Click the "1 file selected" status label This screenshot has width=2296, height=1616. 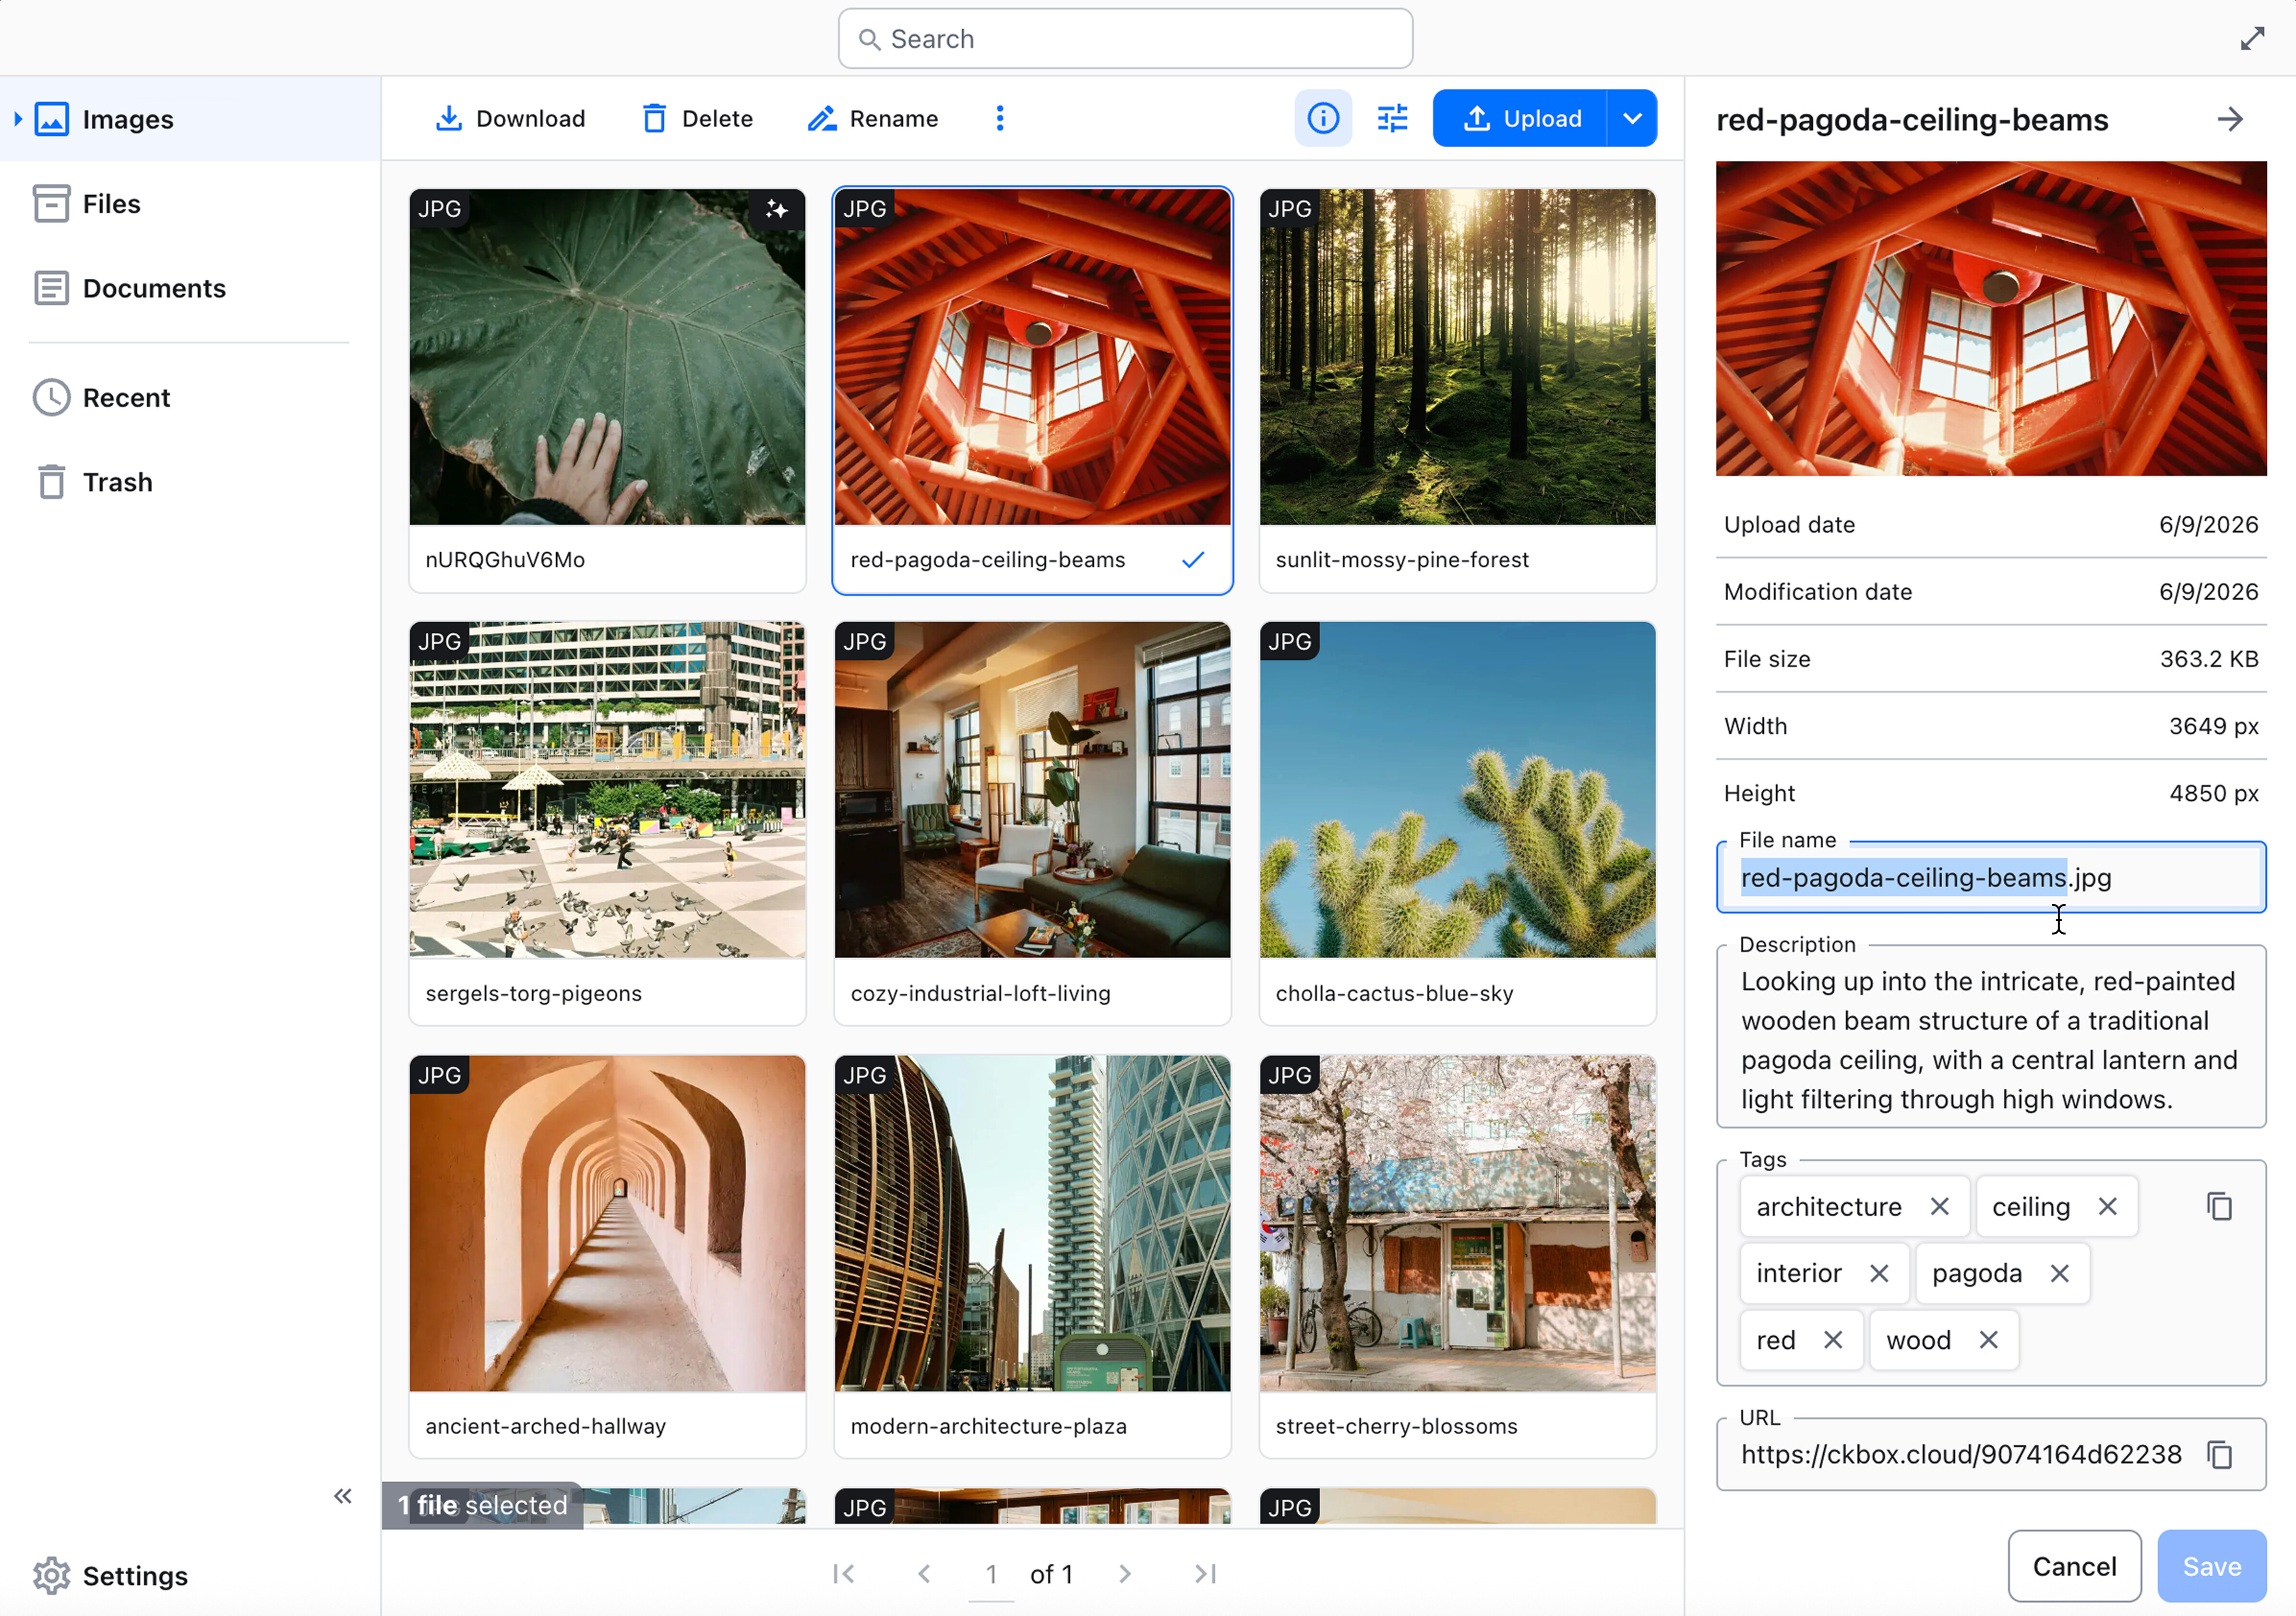(x=482, y=1505)
